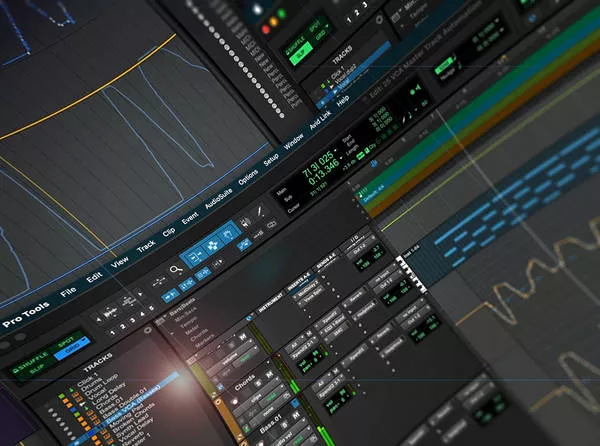
Task: Recall zoom preset 4 in front window
Action: pos(143,314)
